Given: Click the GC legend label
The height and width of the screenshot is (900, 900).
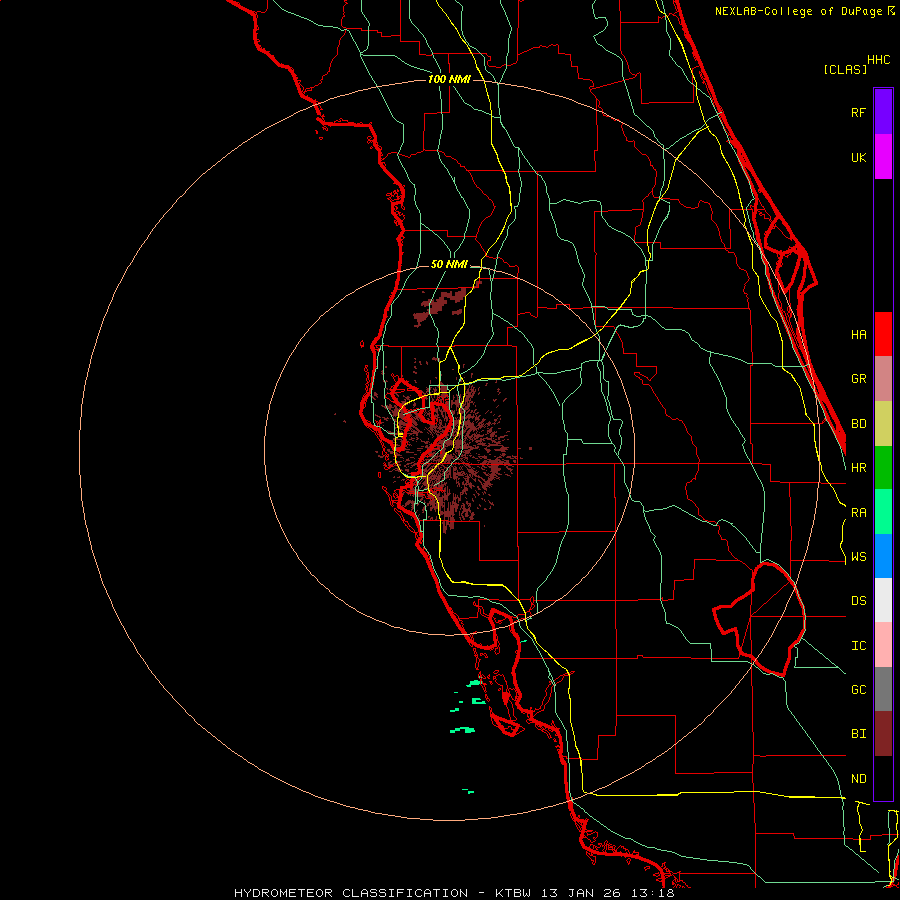Looking at the screenshot, I should tap(858, 690).
